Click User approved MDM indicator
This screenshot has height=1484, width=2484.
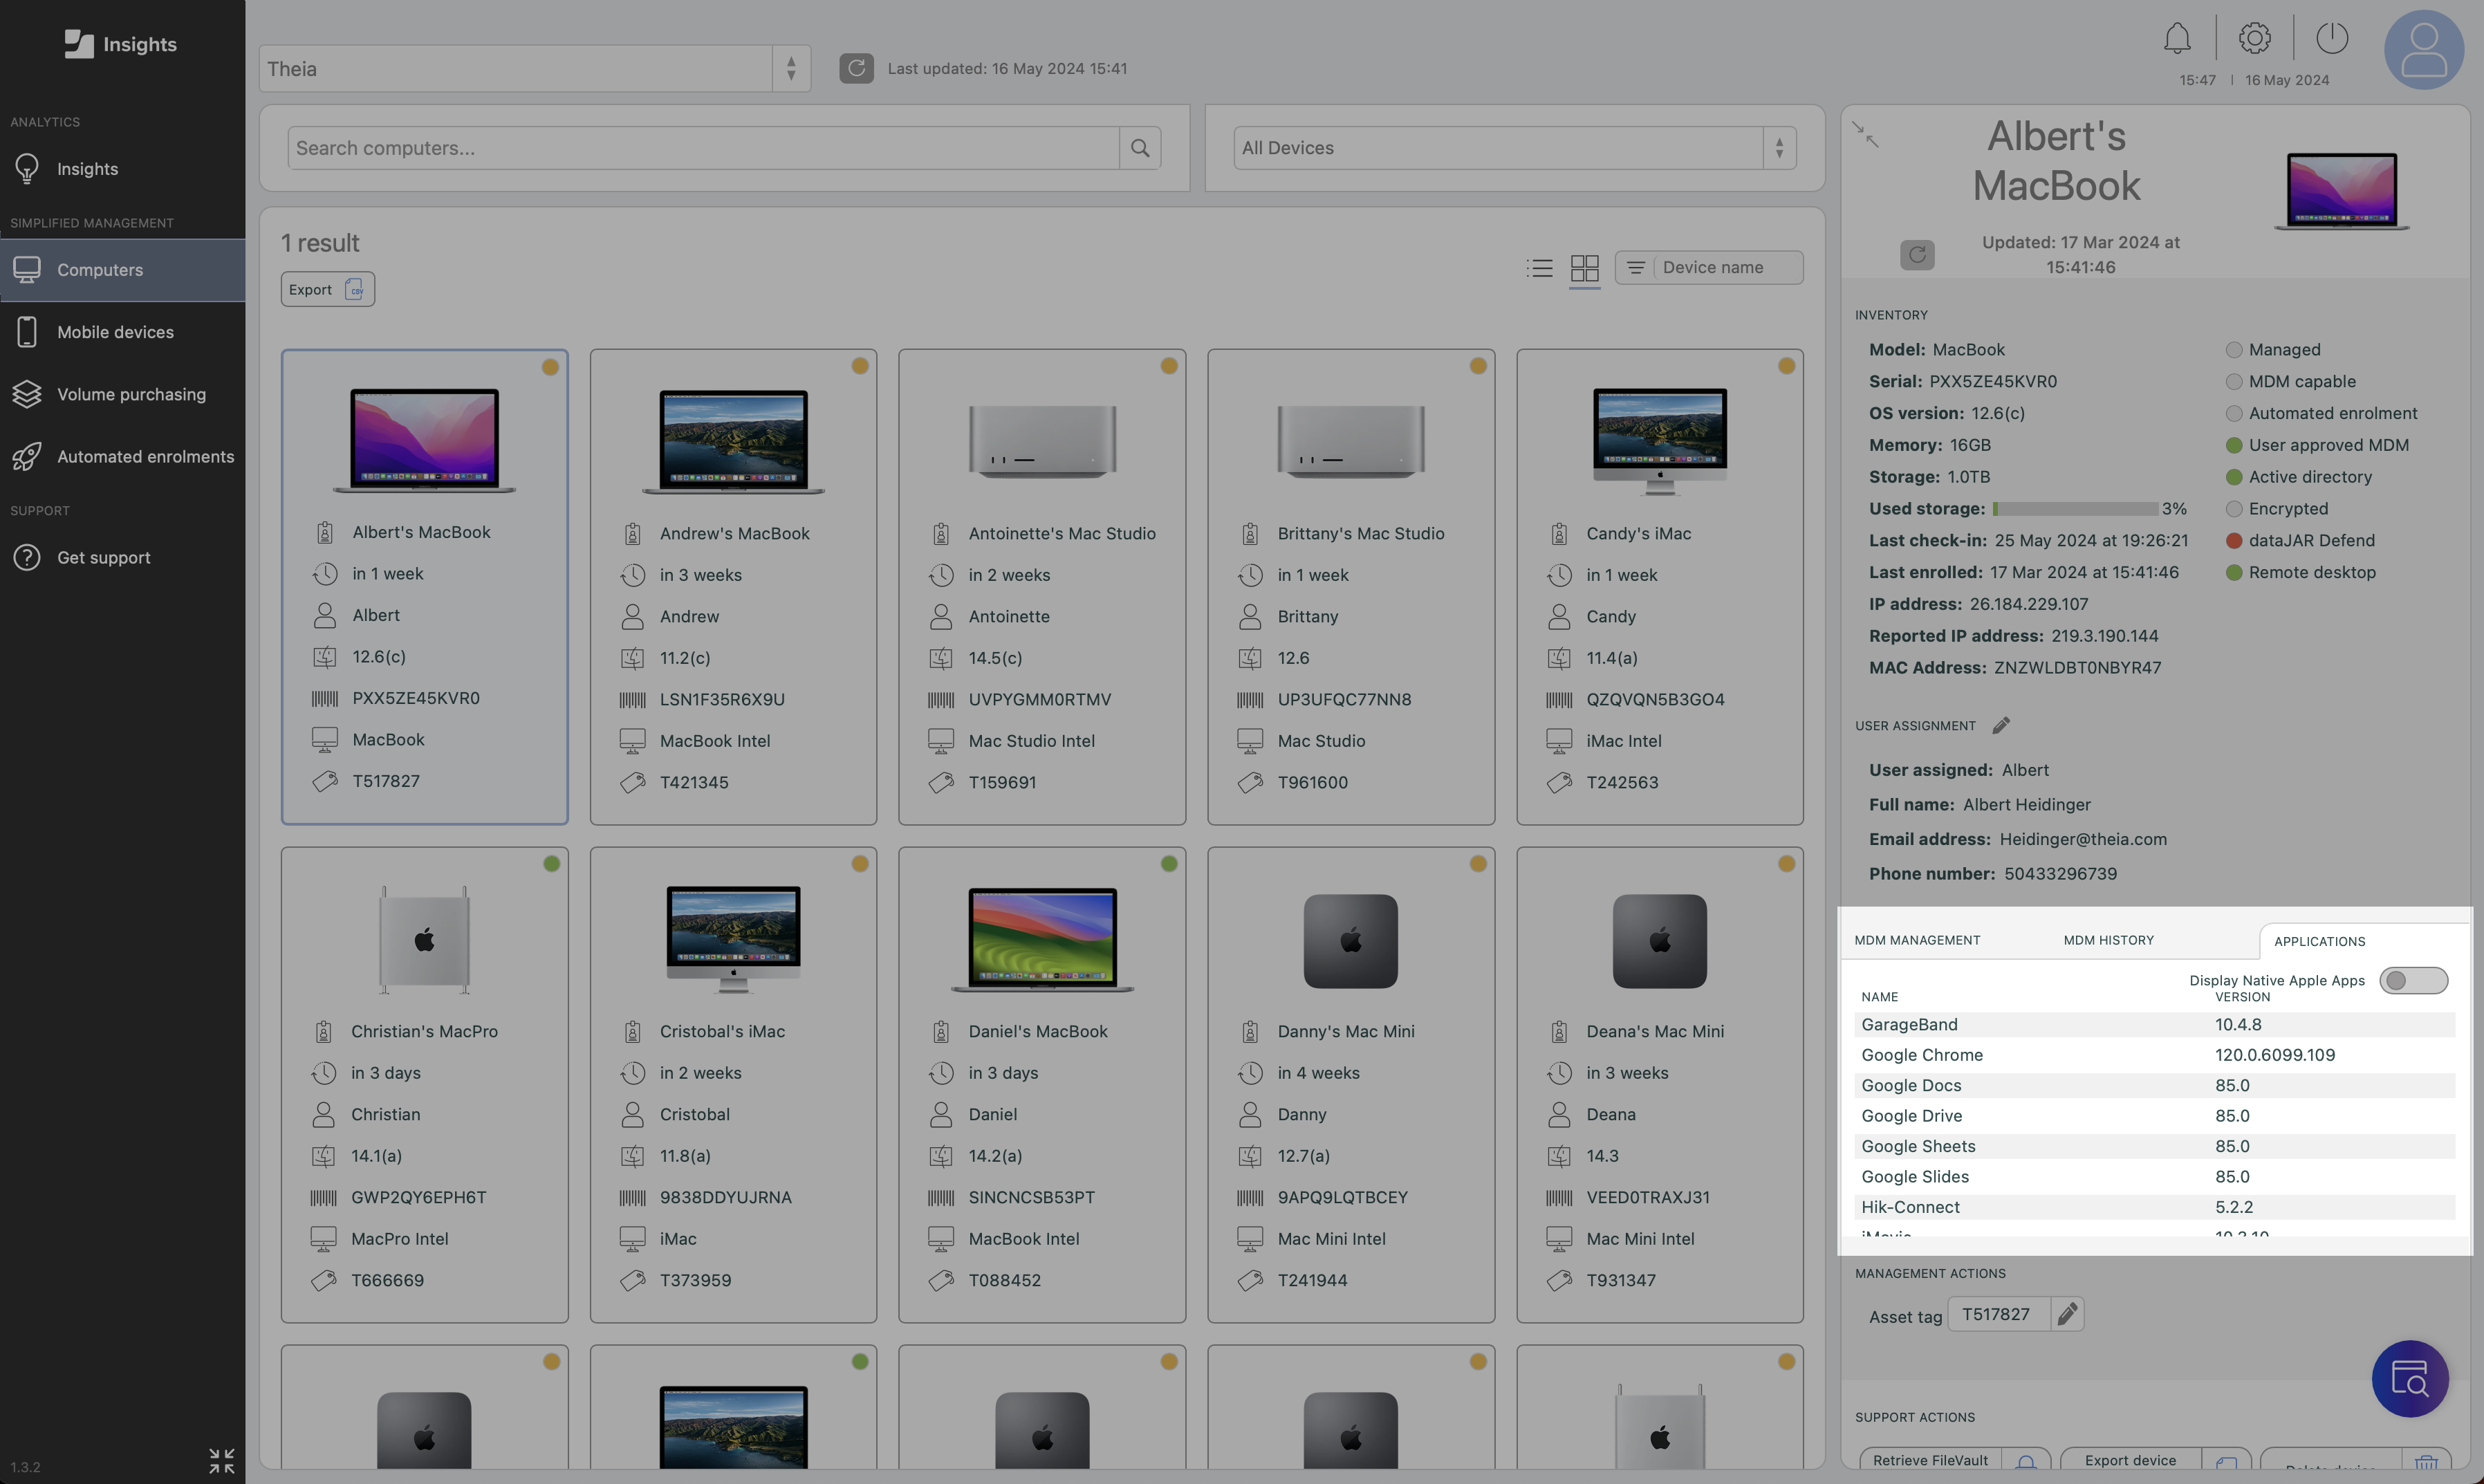point(2234,446)
